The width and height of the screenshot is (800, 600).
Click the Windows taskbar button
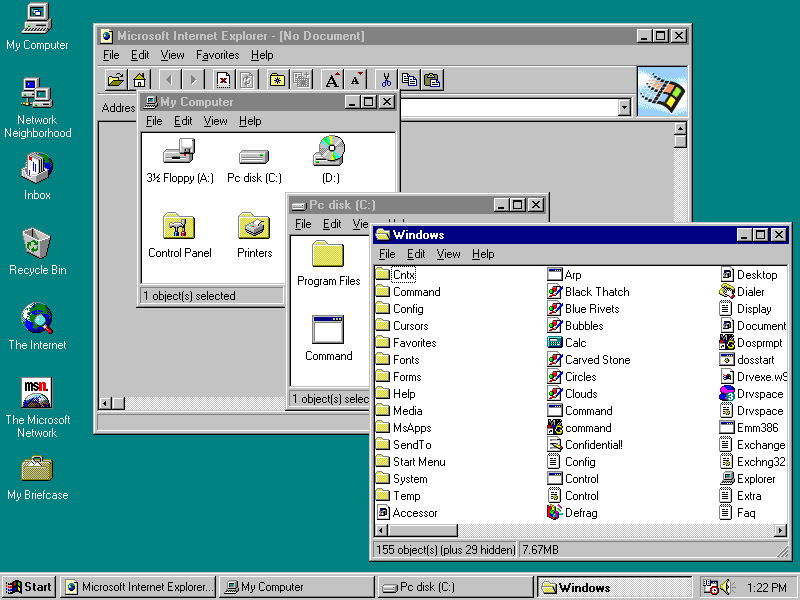(x=614, y=587)
